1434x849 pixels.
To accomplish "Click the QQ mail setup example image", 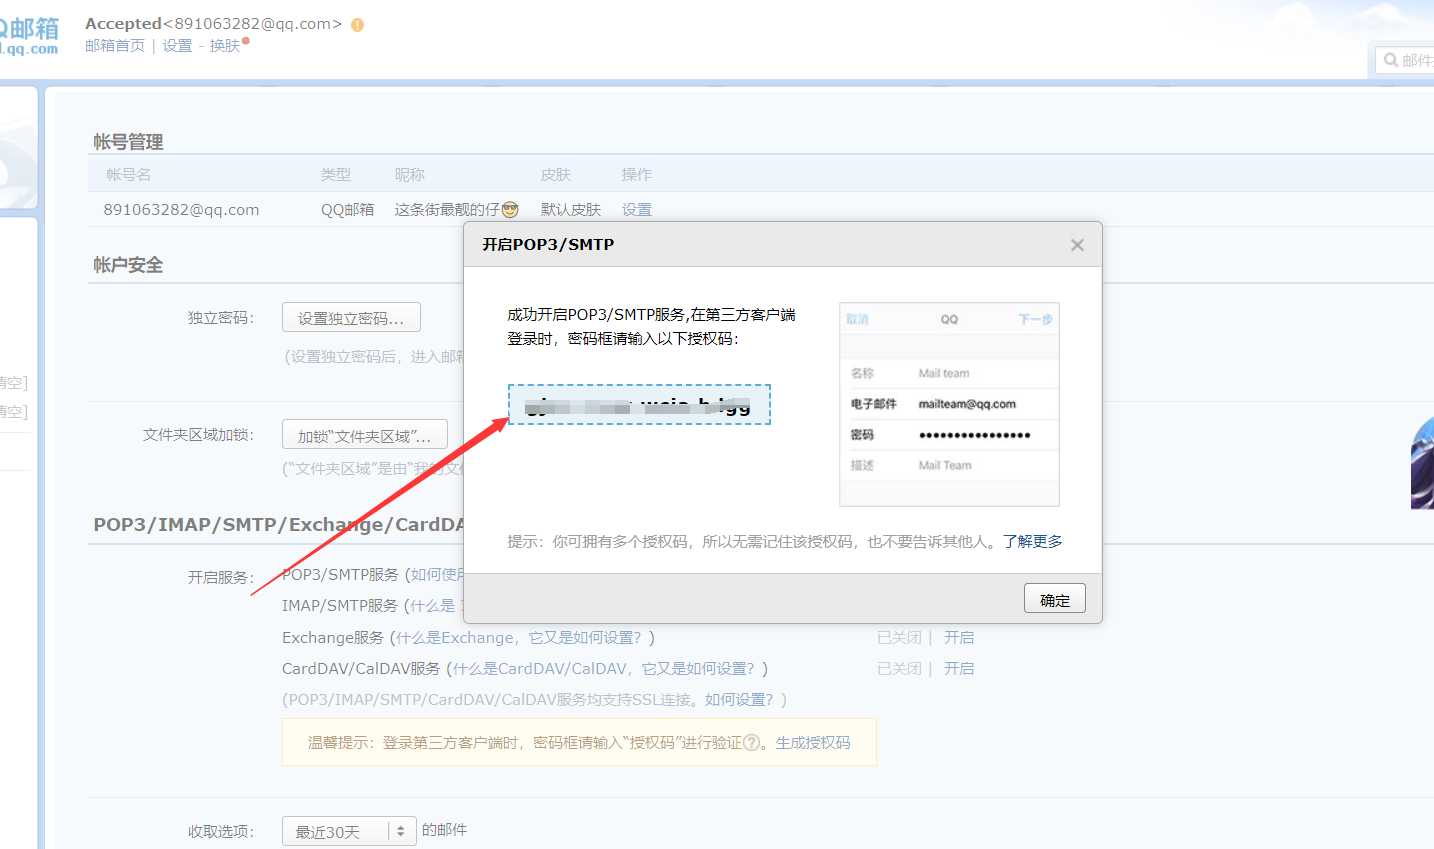I will coord(949,404).
